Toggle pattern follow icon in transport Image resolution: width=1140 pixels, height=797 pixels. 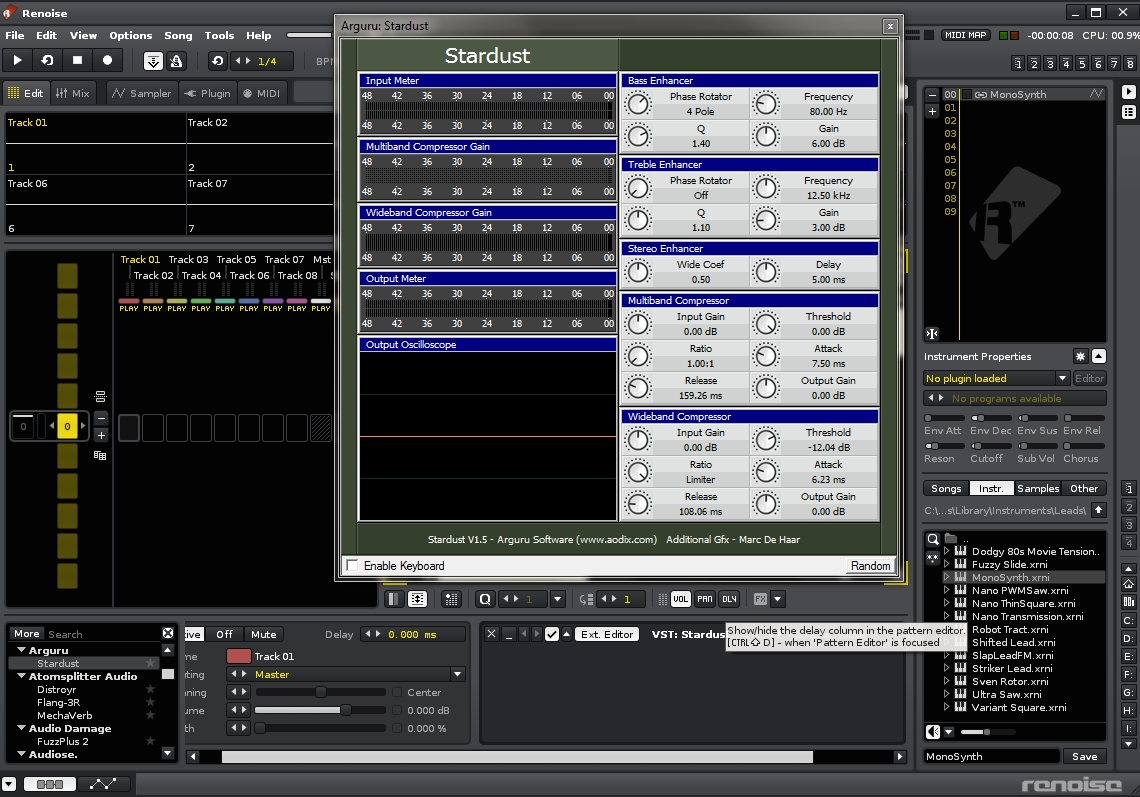click(153, 61)
